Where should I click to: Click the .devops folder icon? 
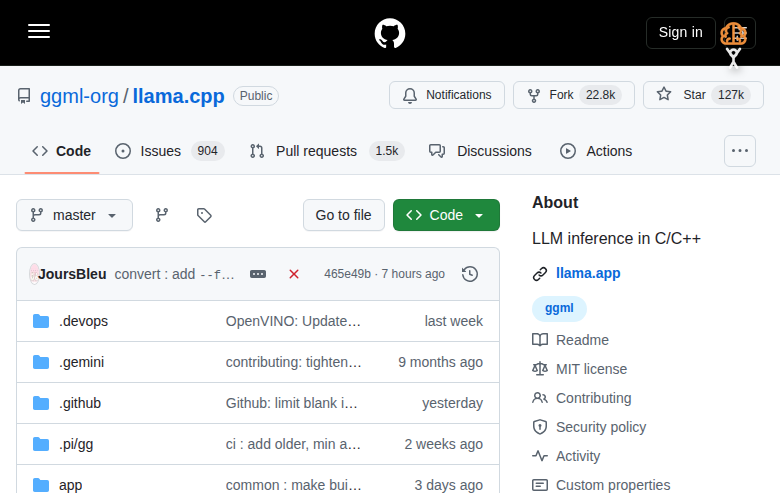tap(41, 321)
